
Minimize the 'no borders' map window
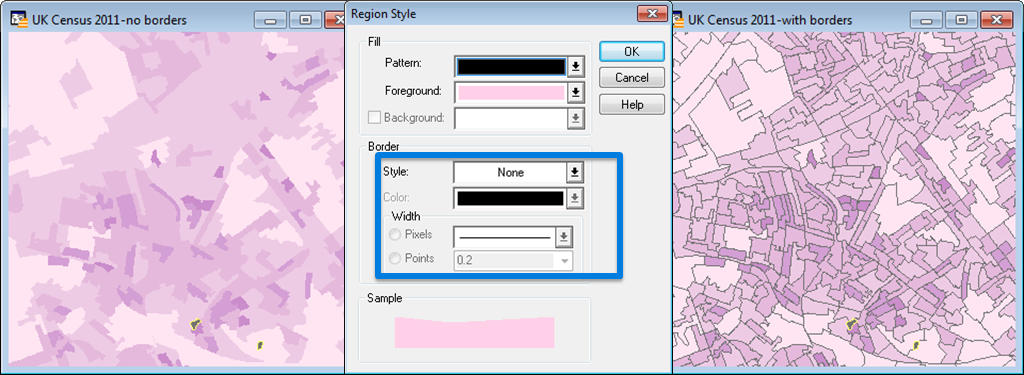coord(270,20)
